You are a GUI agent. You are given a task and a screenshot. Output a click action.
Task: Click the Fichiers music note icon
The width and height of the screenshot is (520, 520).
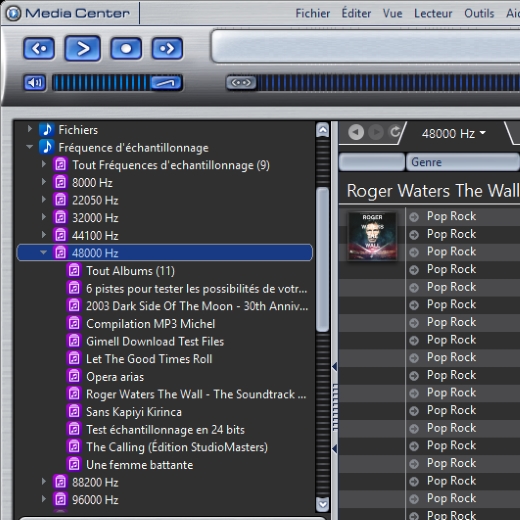(x=47, y=129)
